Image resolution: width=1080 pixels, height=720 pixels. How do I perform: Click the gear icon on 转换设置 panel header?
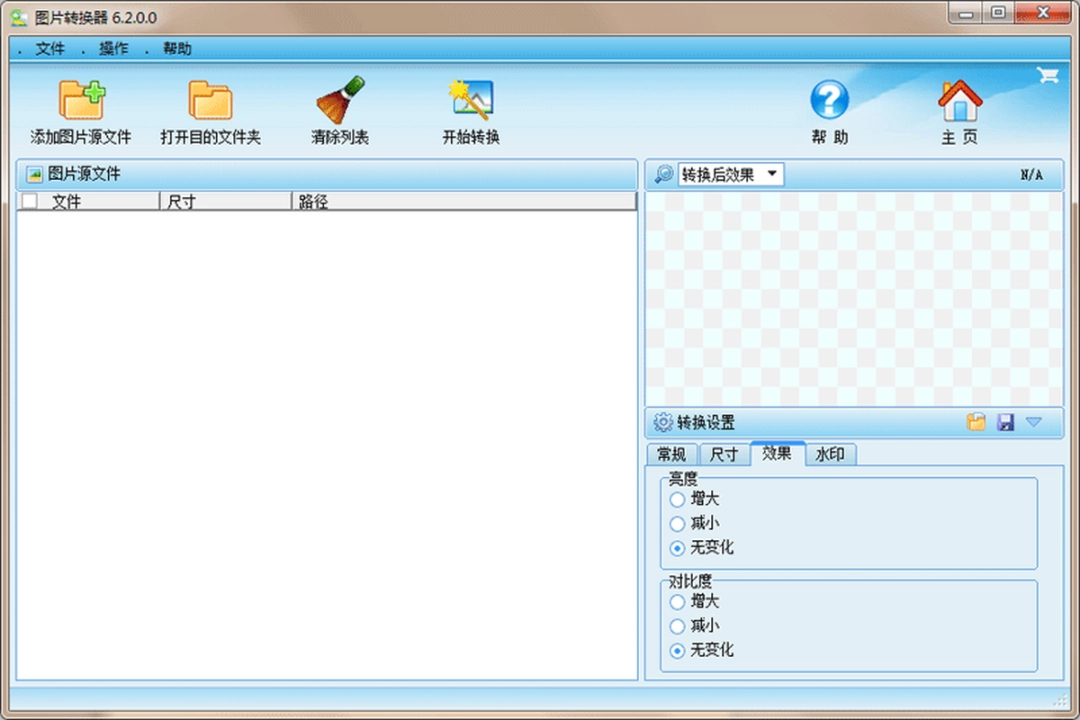[x=661, y=422]
